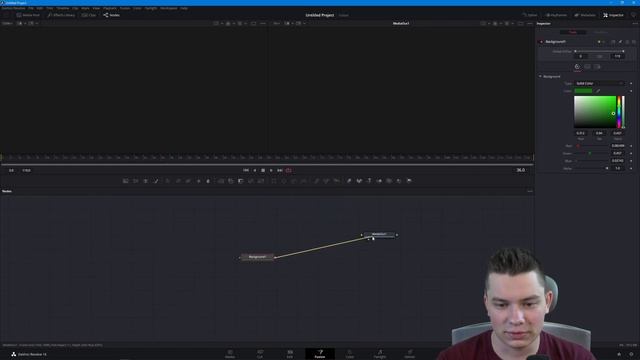The image size is (640, 360).
Task: Open the Image tab of Background1
Action: pyautogui.click(x=587, y=67)
